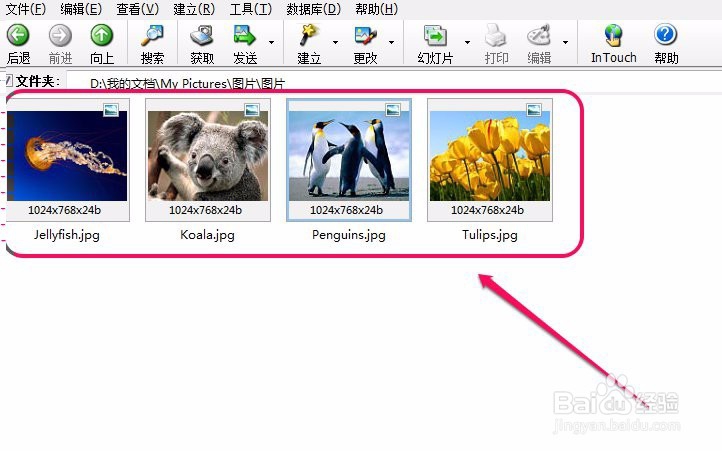Expand the Modify (更改) dropdown arrow
The image size is (722, 451).
click(391, 42)
